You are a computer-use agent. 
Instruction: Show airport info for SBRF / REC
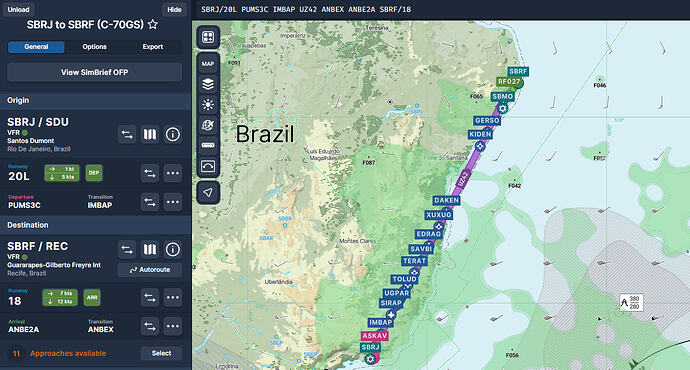pos(172,250)
